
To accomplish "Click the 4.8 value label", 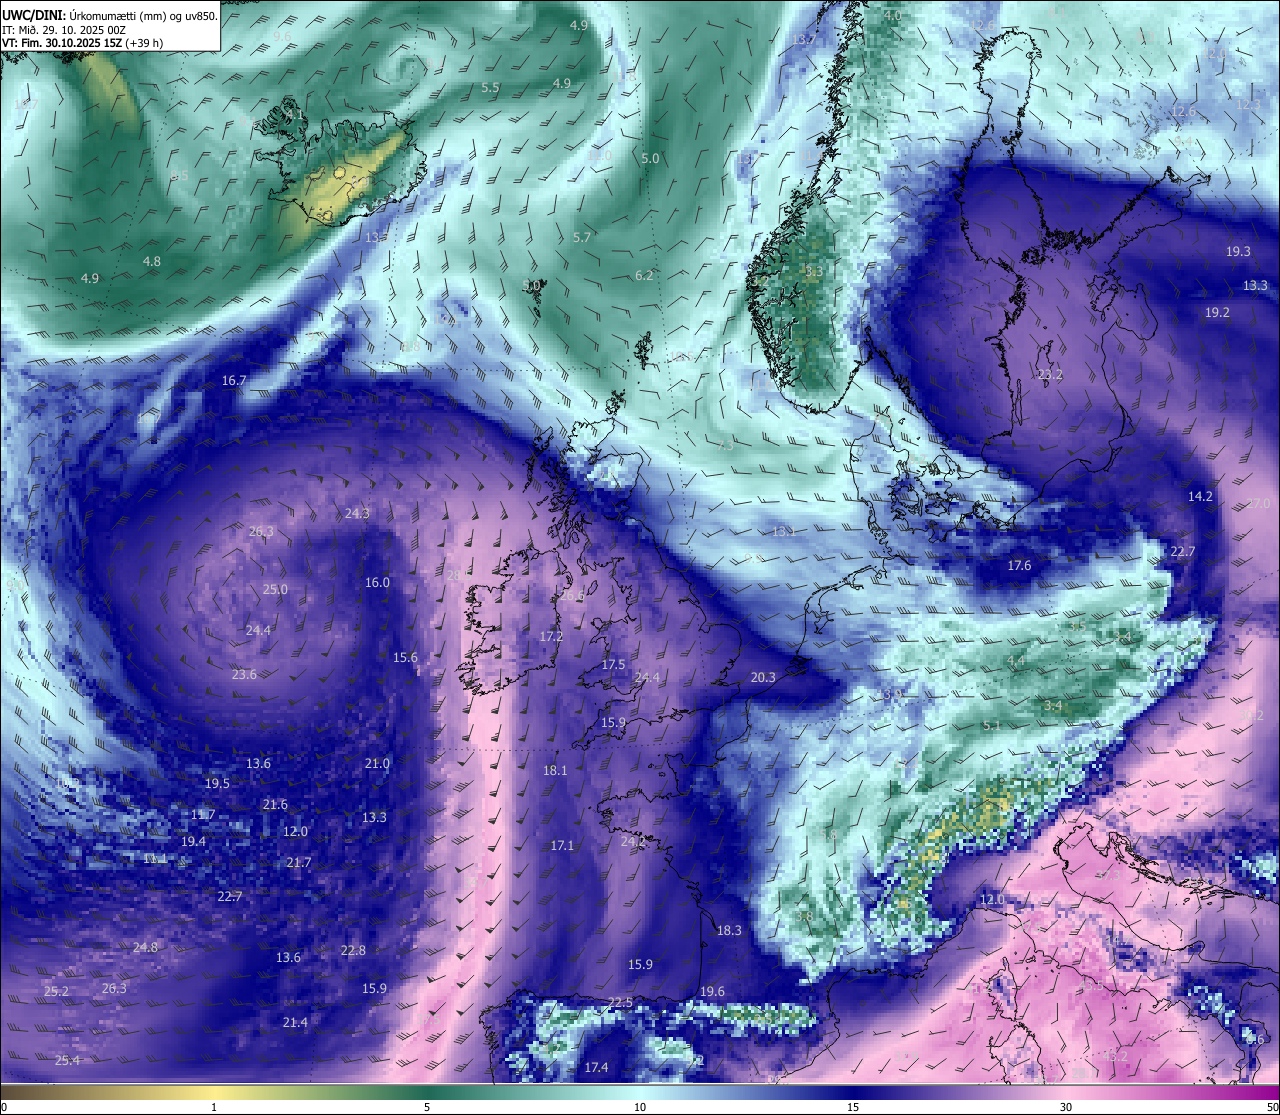I will [x=151, y=261].
